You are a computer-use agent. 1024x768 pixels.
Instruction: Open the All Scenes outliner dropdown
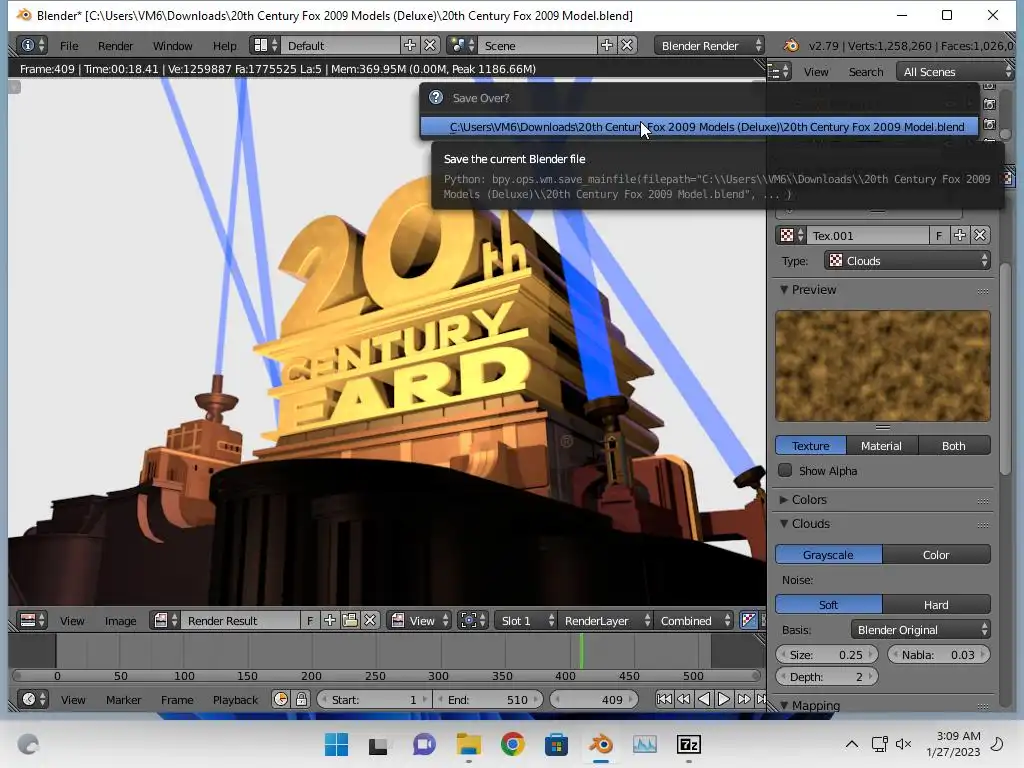(956, 71)
